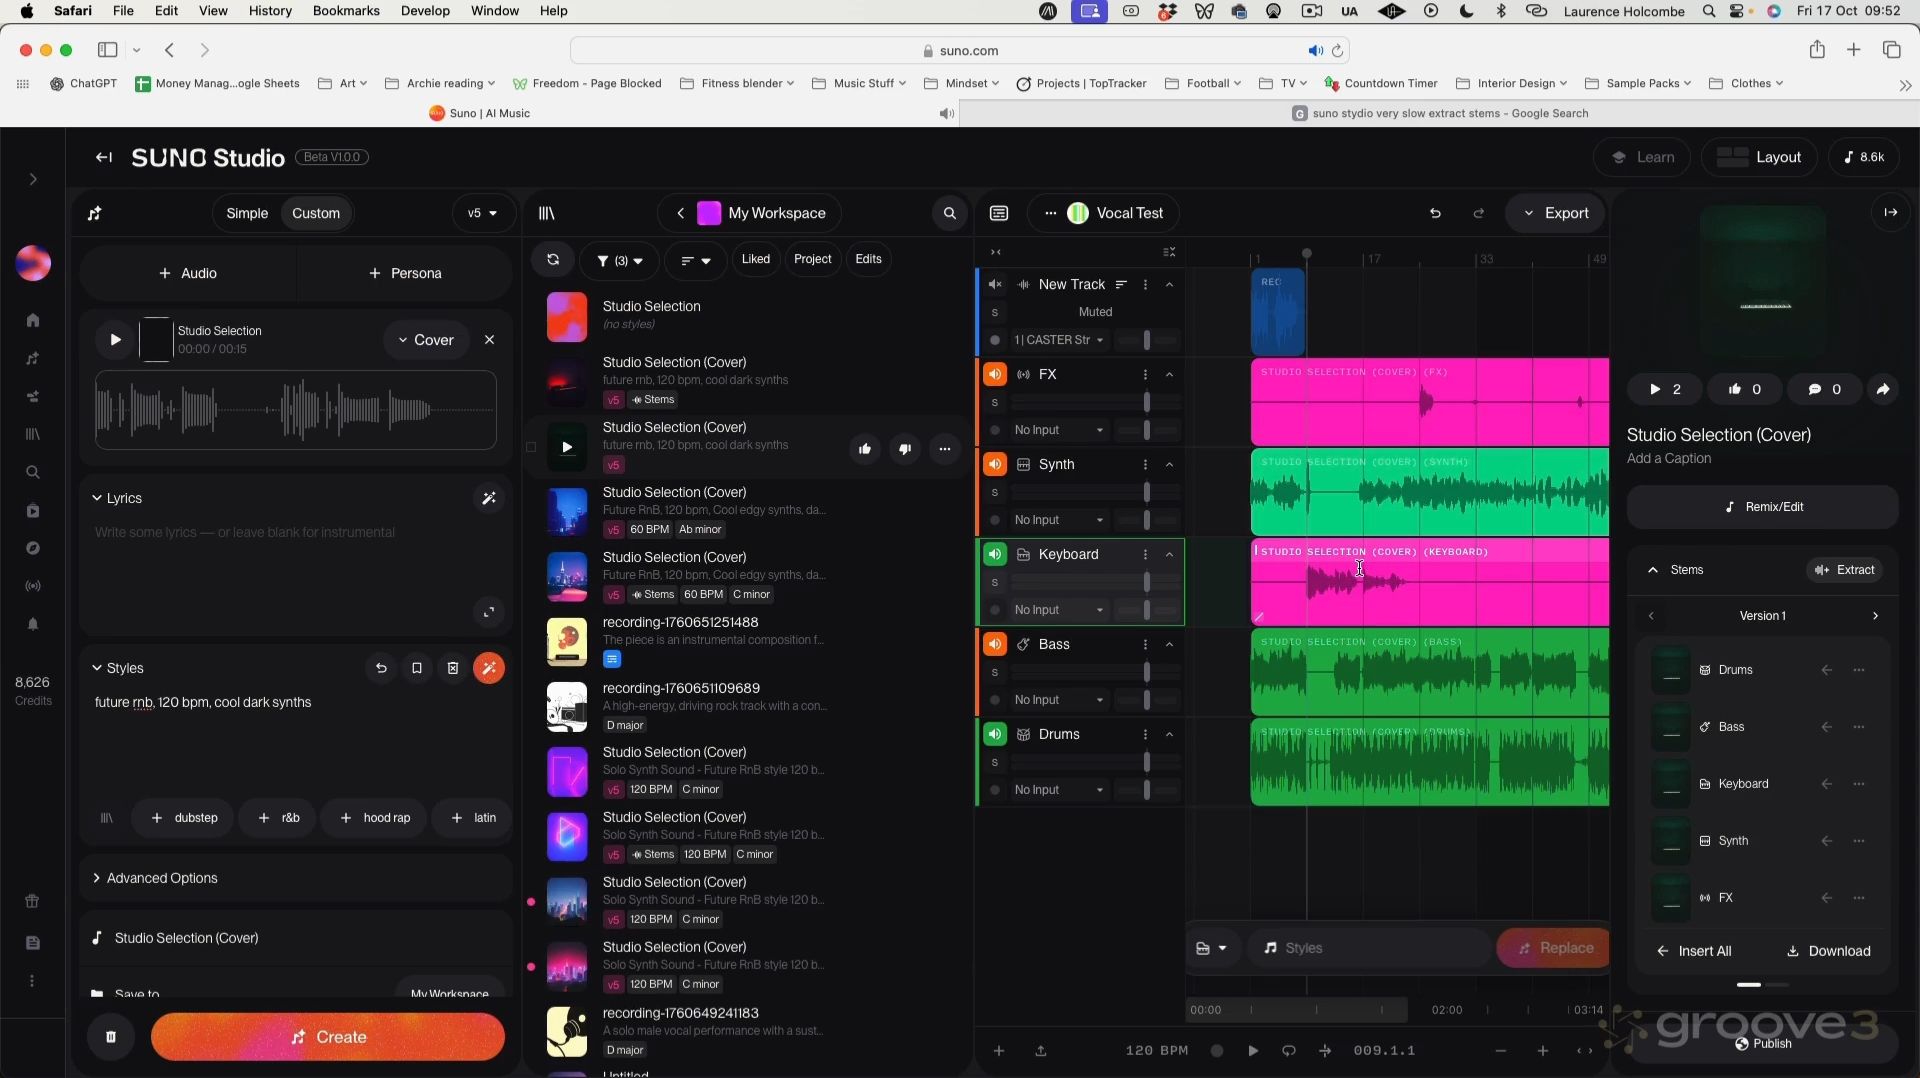
Task: Thumbs down the highlighted Studio Selection (Cover)
Action: 905,449
